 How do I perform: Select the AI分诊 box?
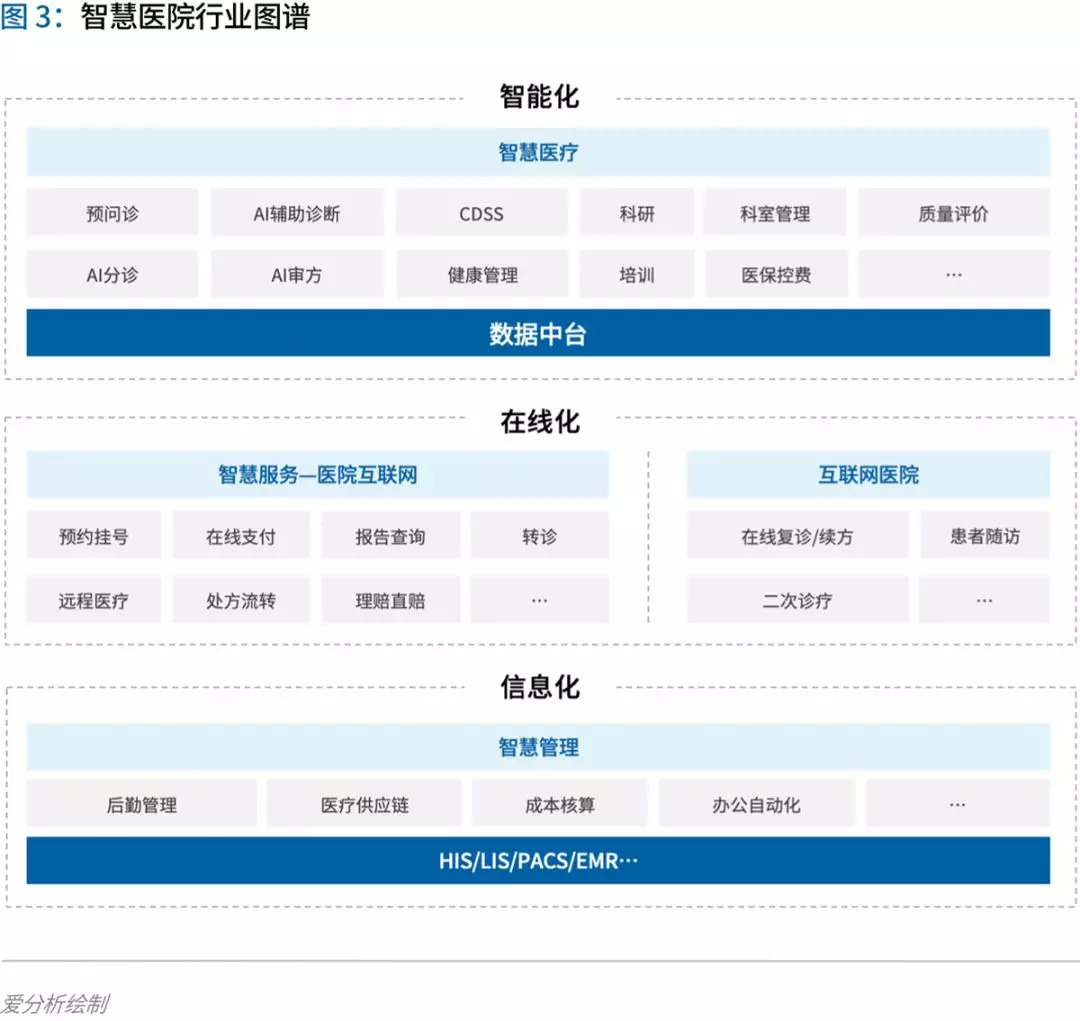pos(112,274)
